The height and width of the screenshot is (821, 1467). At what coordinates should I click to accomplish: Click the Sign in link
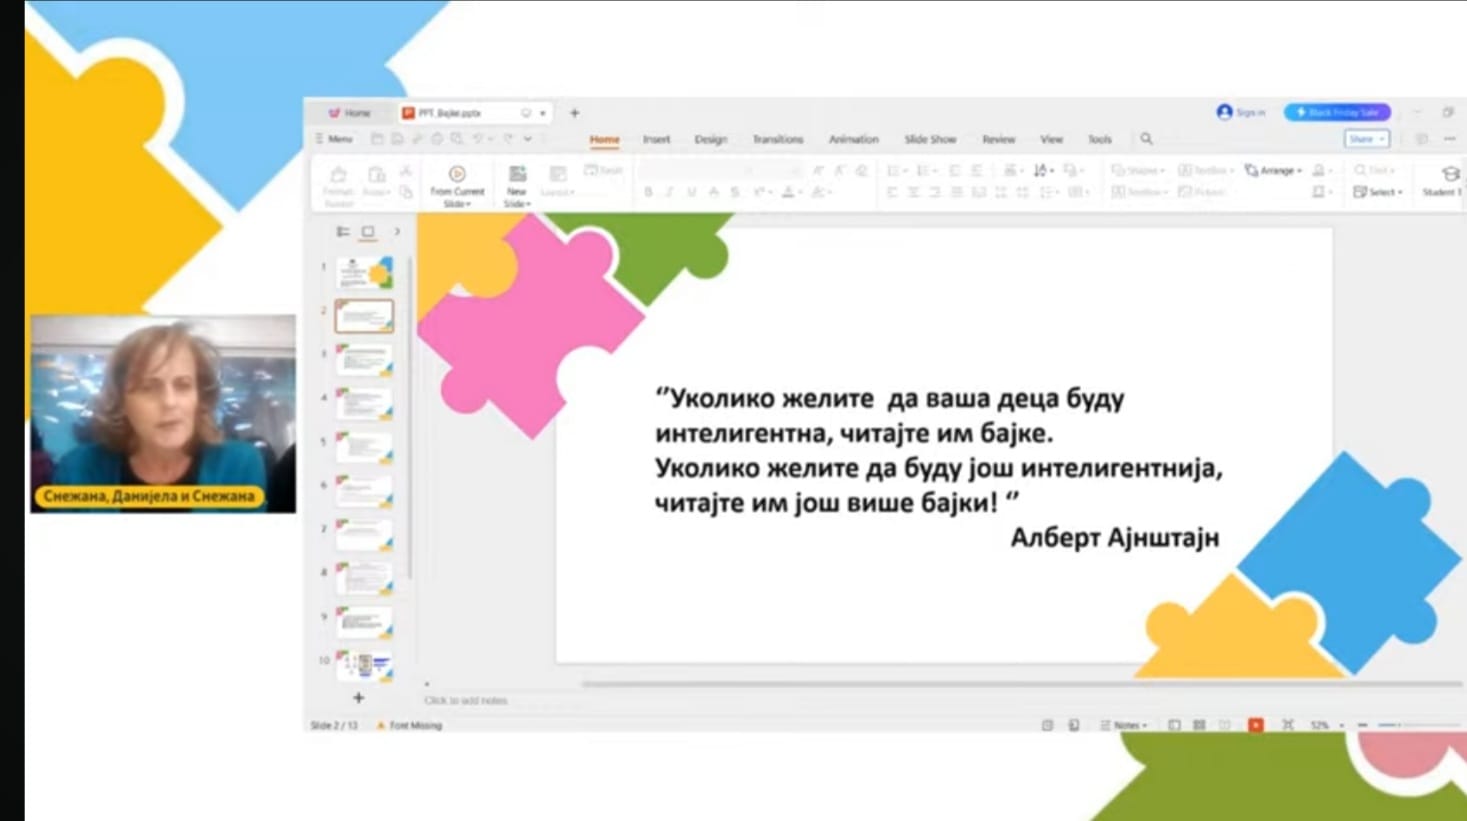click(1241, 112)
